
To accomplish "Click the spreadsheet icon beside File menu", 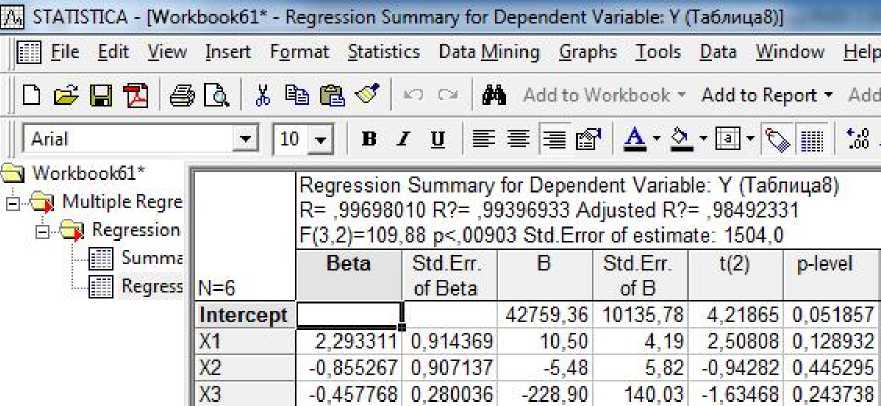I will [29, 53].
